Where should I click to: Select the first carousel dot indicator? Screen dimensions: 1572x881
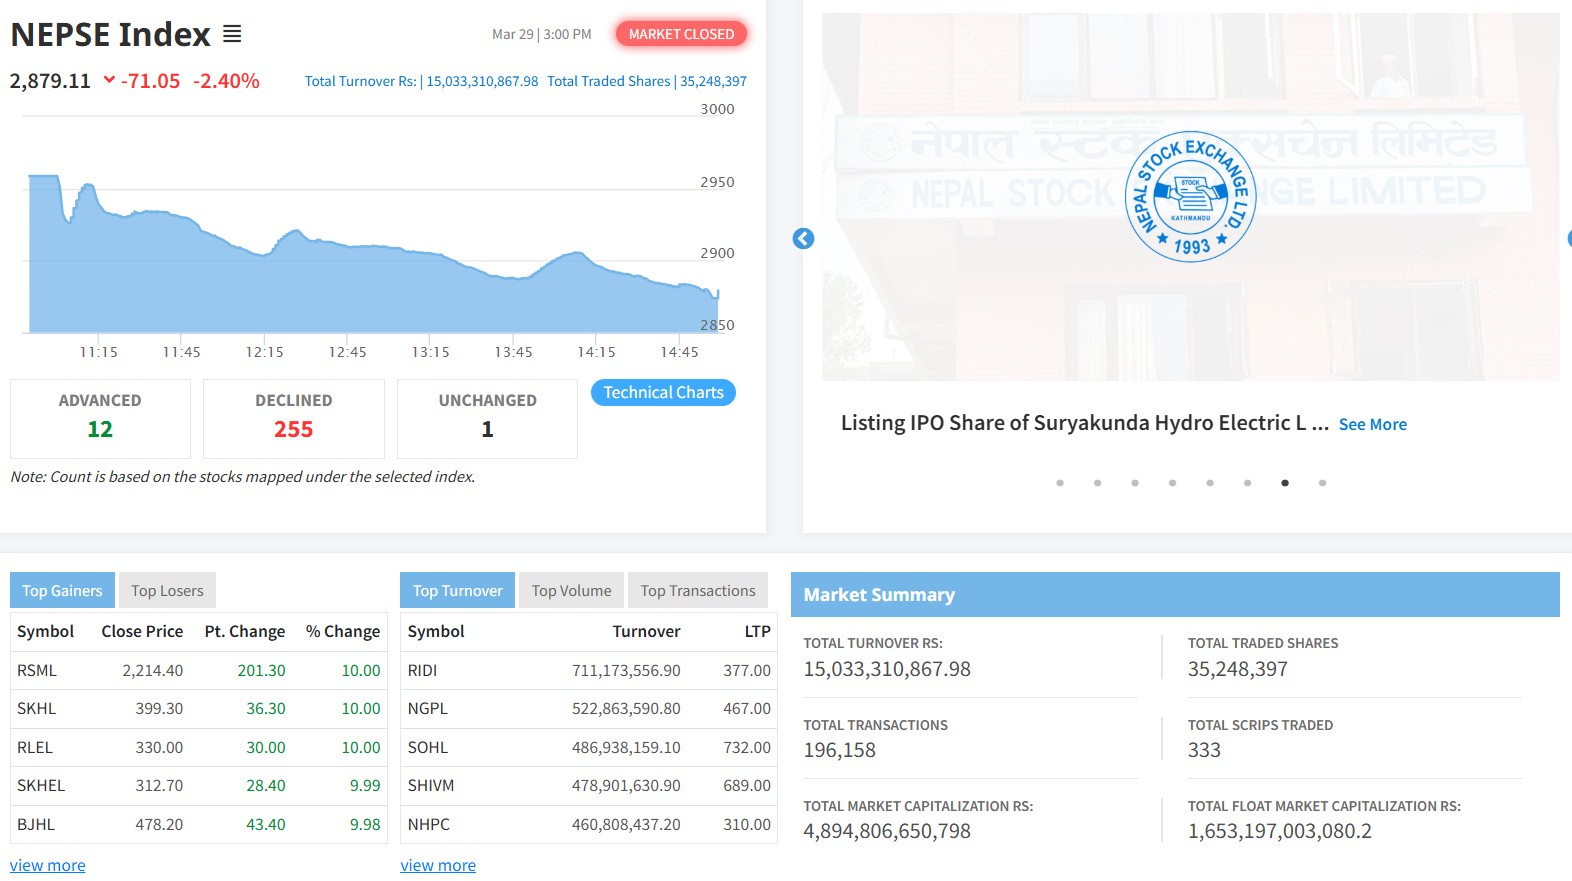(x=1060, y=483)
